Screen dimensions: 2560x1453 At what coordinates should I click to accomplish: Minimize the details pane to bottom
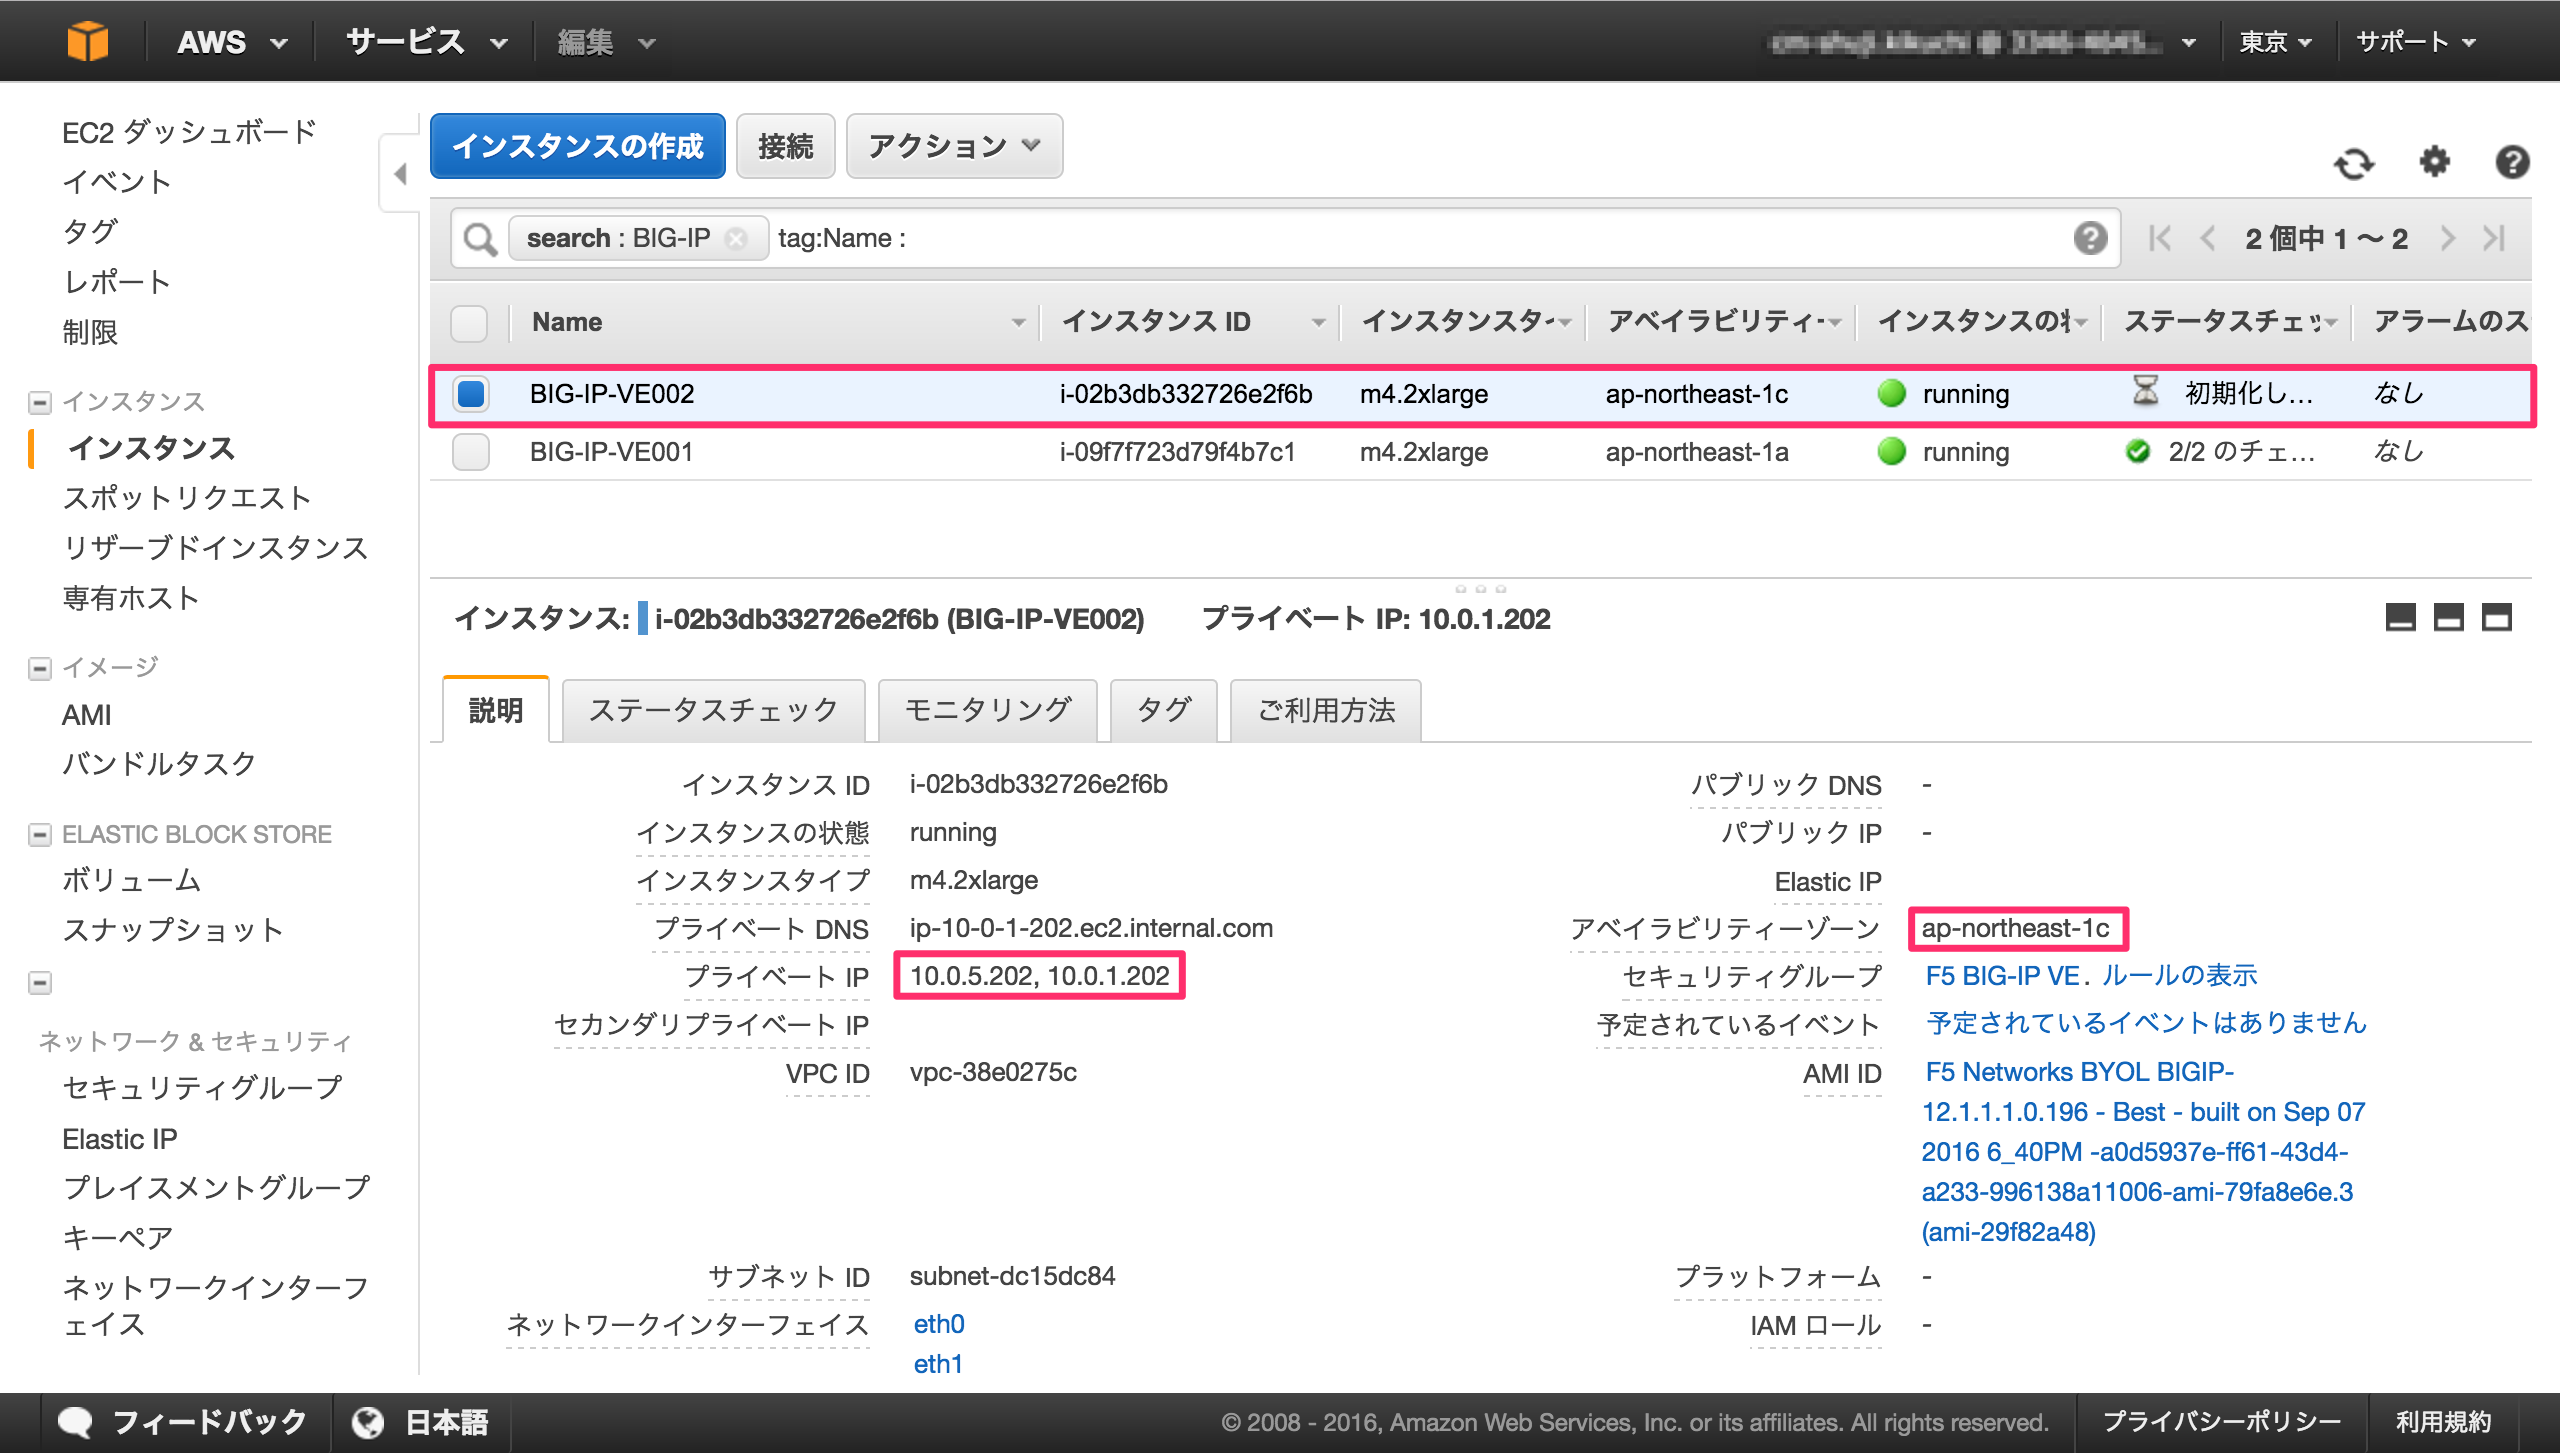click(2400, 617)
